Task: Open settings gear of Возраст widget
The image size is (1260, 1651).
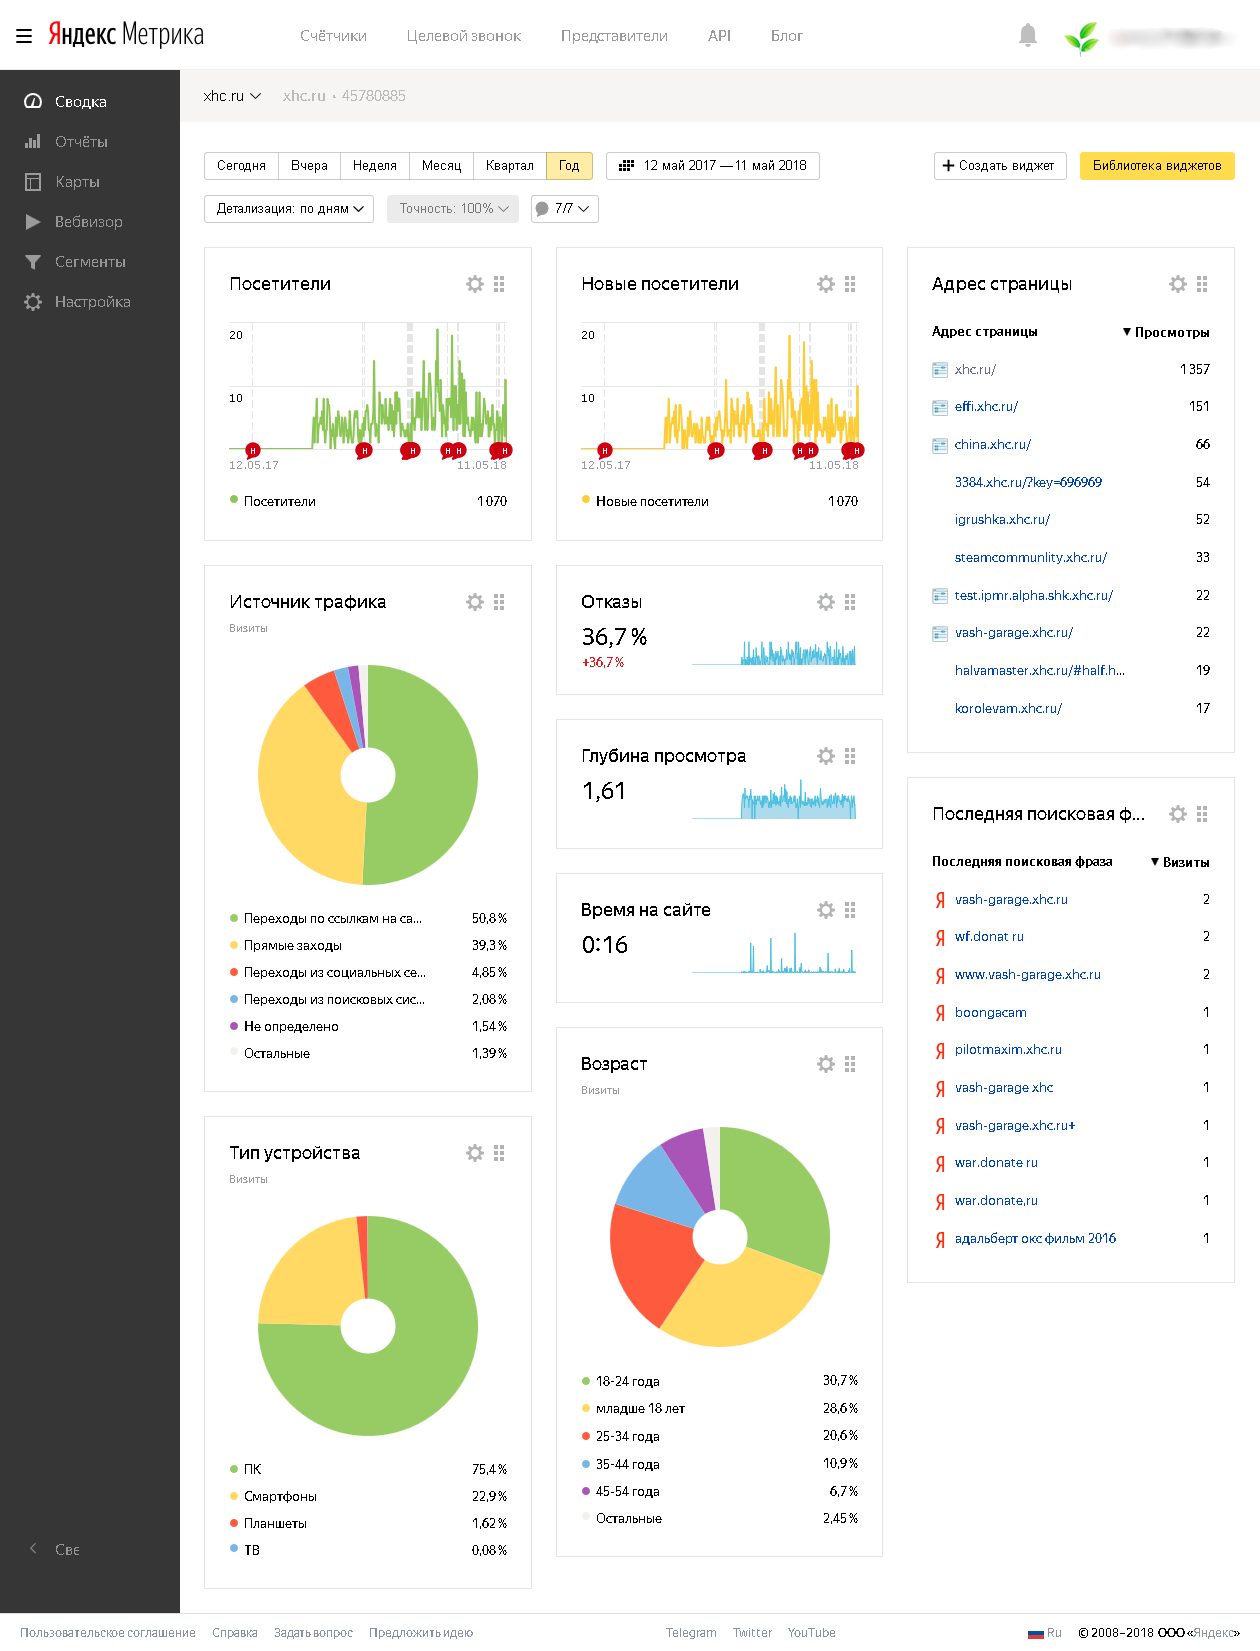Action: point(826,1064)
